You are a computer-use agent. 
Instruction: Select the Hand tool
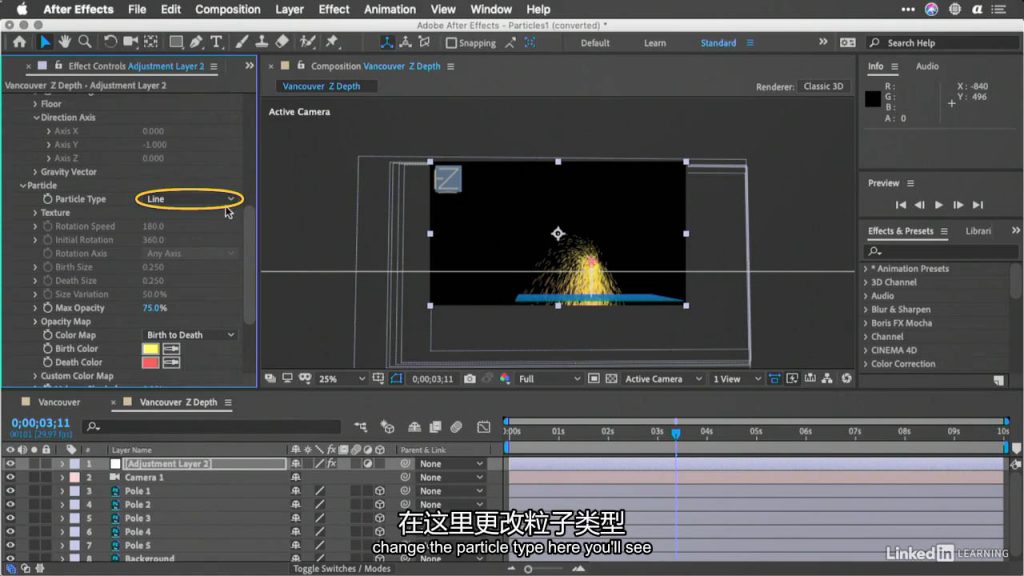coord(65,42)
